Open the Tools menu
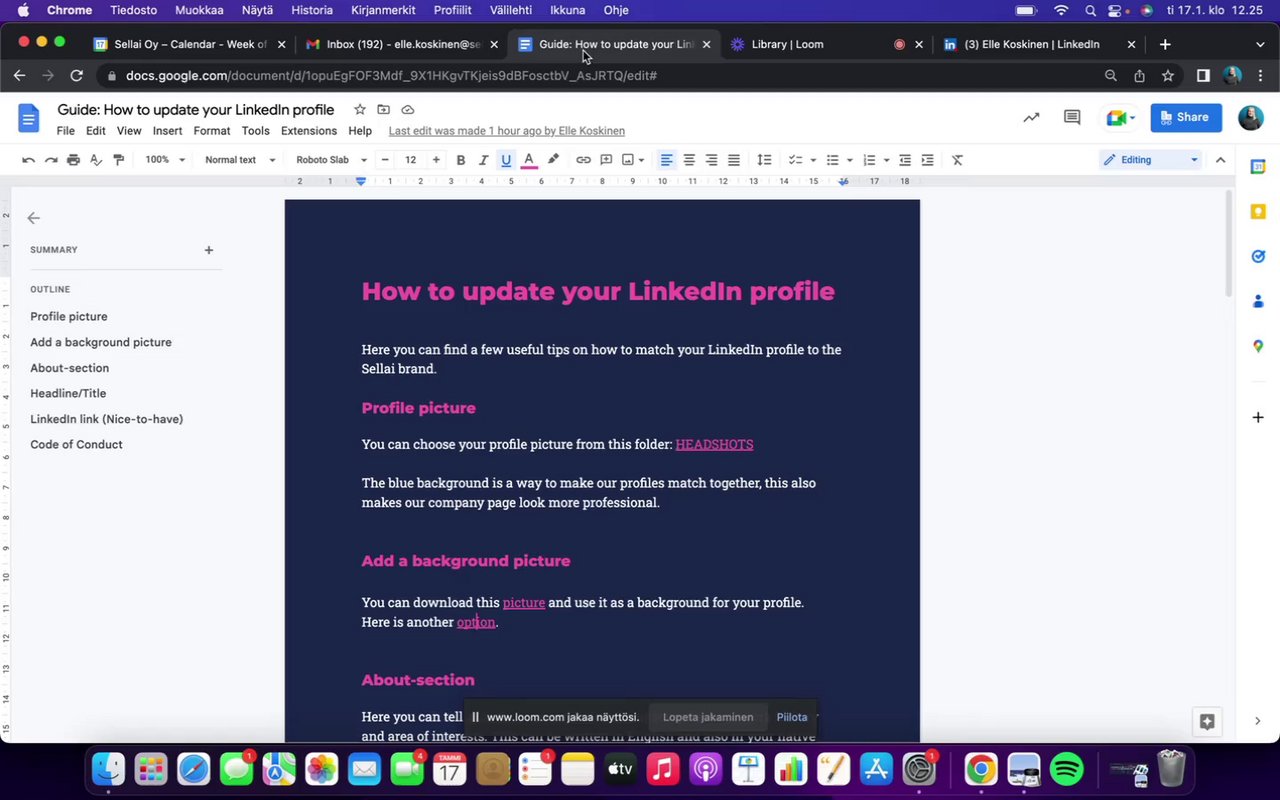Viewport: 1280px width, 800px height. tap(255, 131)
